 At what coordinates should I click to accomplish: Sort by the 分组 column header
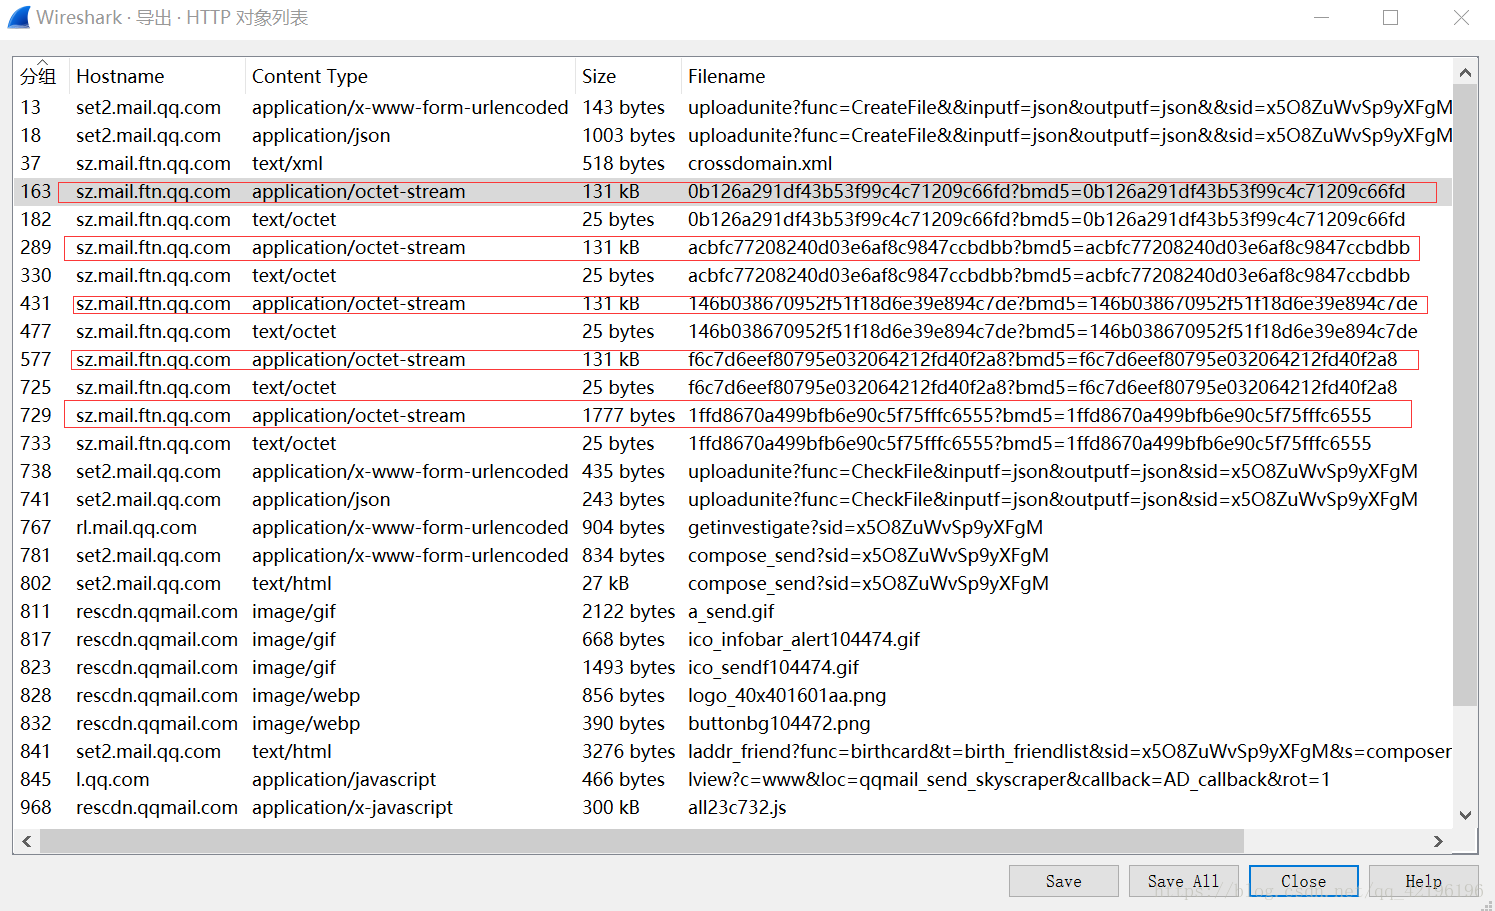pyautogui.click(x=38, y=76)
